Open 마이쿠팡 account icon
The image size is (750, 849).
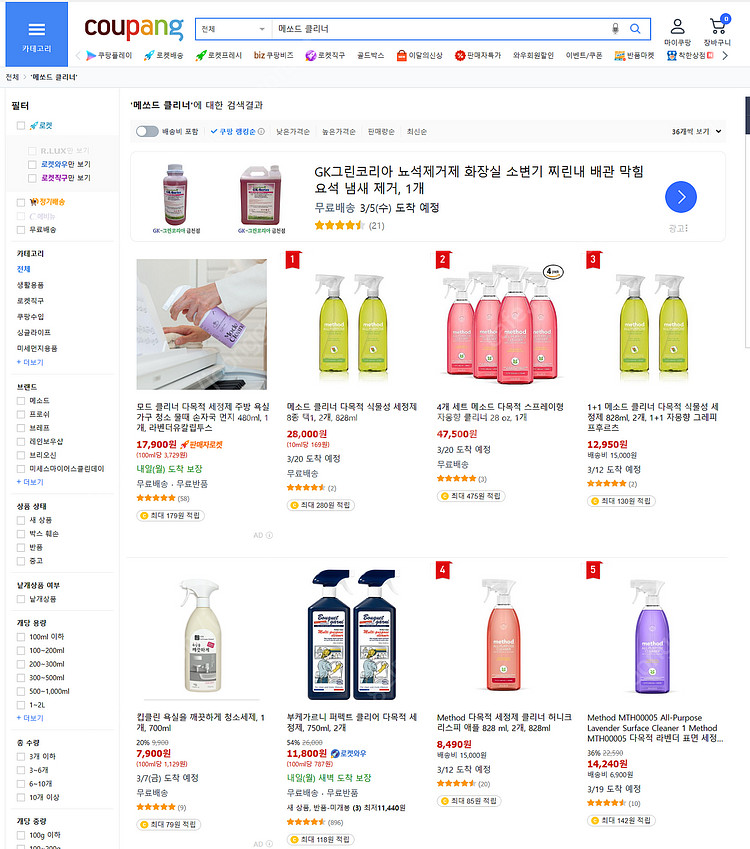[x=677, y=32]
